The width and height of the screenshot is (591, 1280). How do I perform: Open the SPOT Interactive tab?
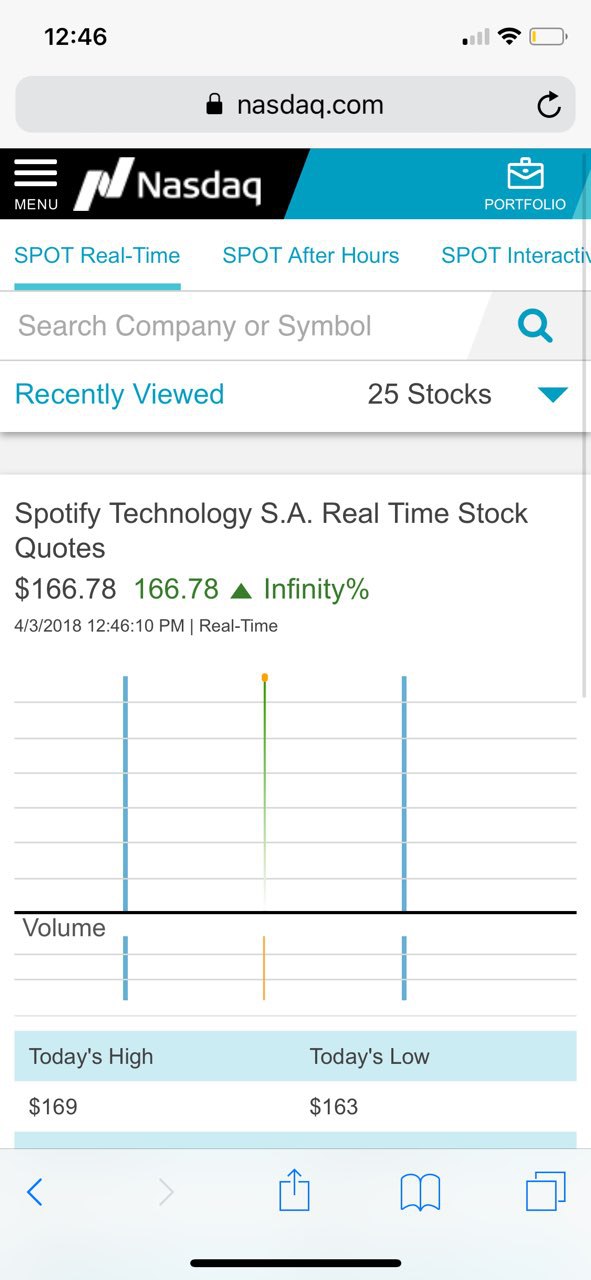pos(516,255)
